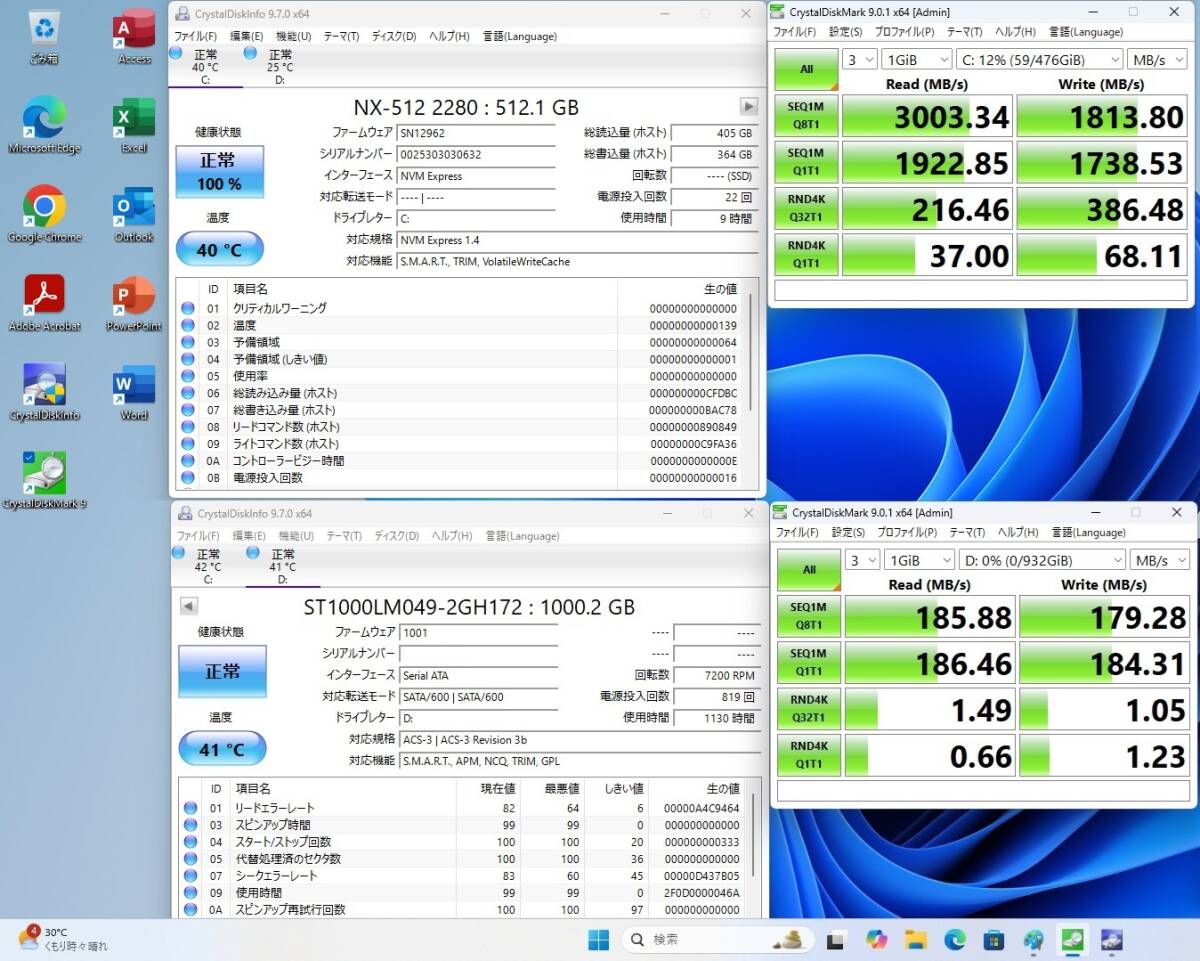This screenshot has height=961, width=1200.
Task: Click the 正常 health button for ST1000LM049
Action: [222, 671]
